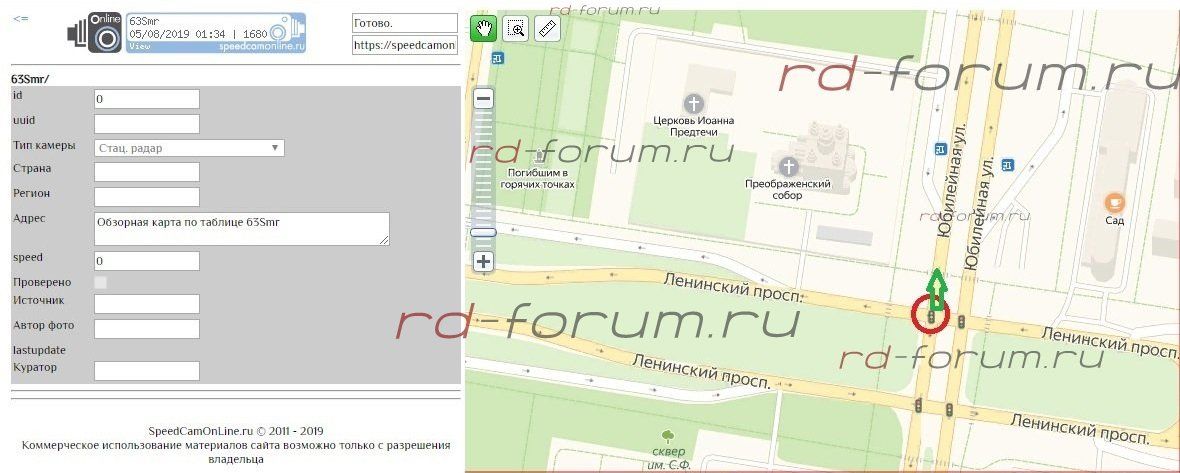Click the map zoom level slider handle
Screen dimensions: 1180x473
click(483, 232)
